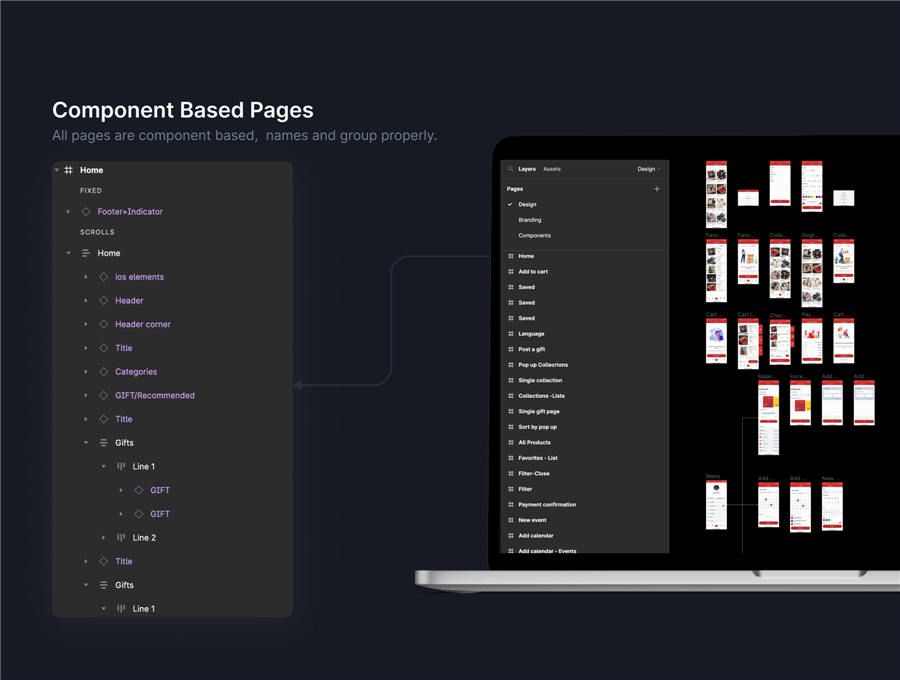This screenshot has width=900, height=680.
Task: Click the Pages section heading
Action: pyautogui.click(x=515, y=189)
